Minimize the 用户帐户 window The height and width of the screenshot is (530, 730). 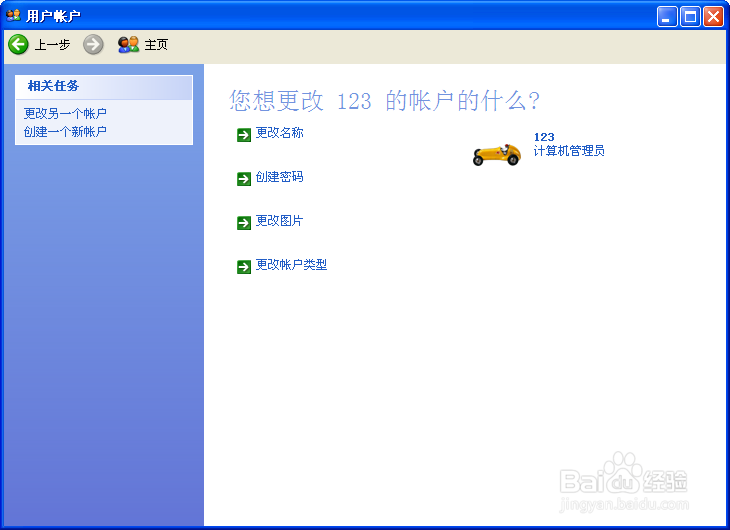coord(667,17)
